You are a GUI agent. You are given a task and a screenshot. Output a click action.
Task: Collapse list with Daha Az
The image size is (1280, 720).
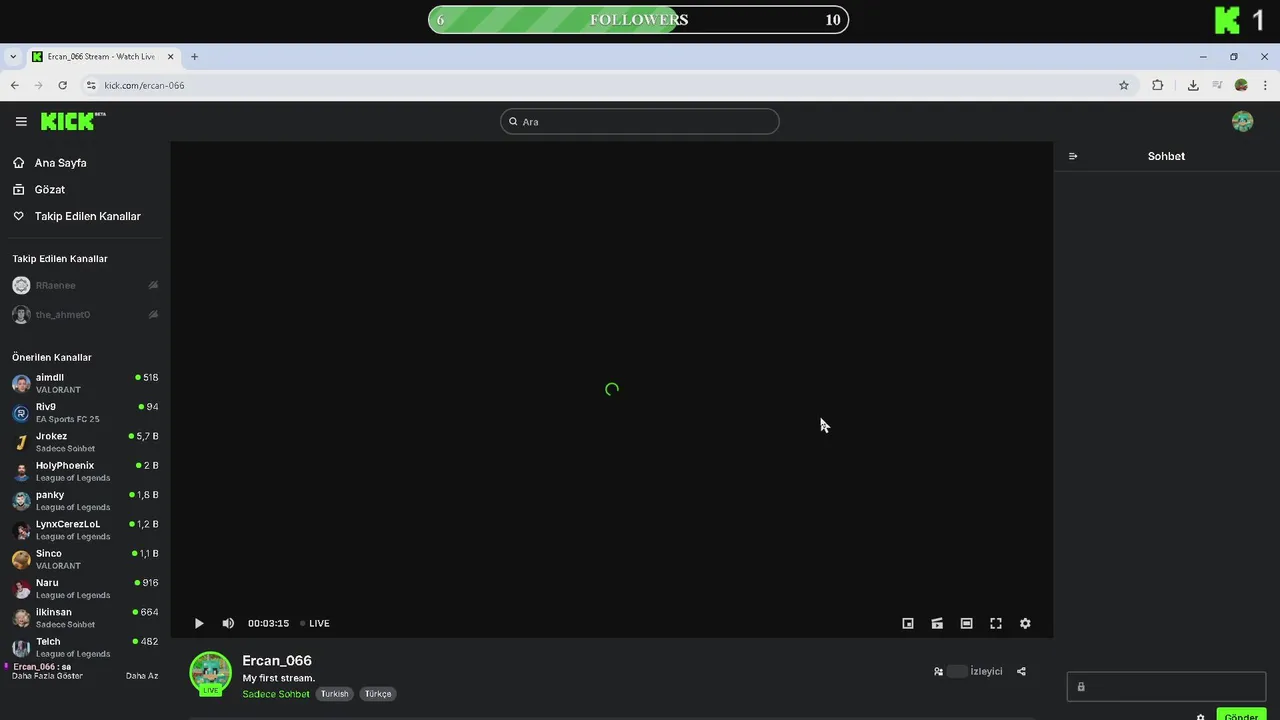point(142,676)
